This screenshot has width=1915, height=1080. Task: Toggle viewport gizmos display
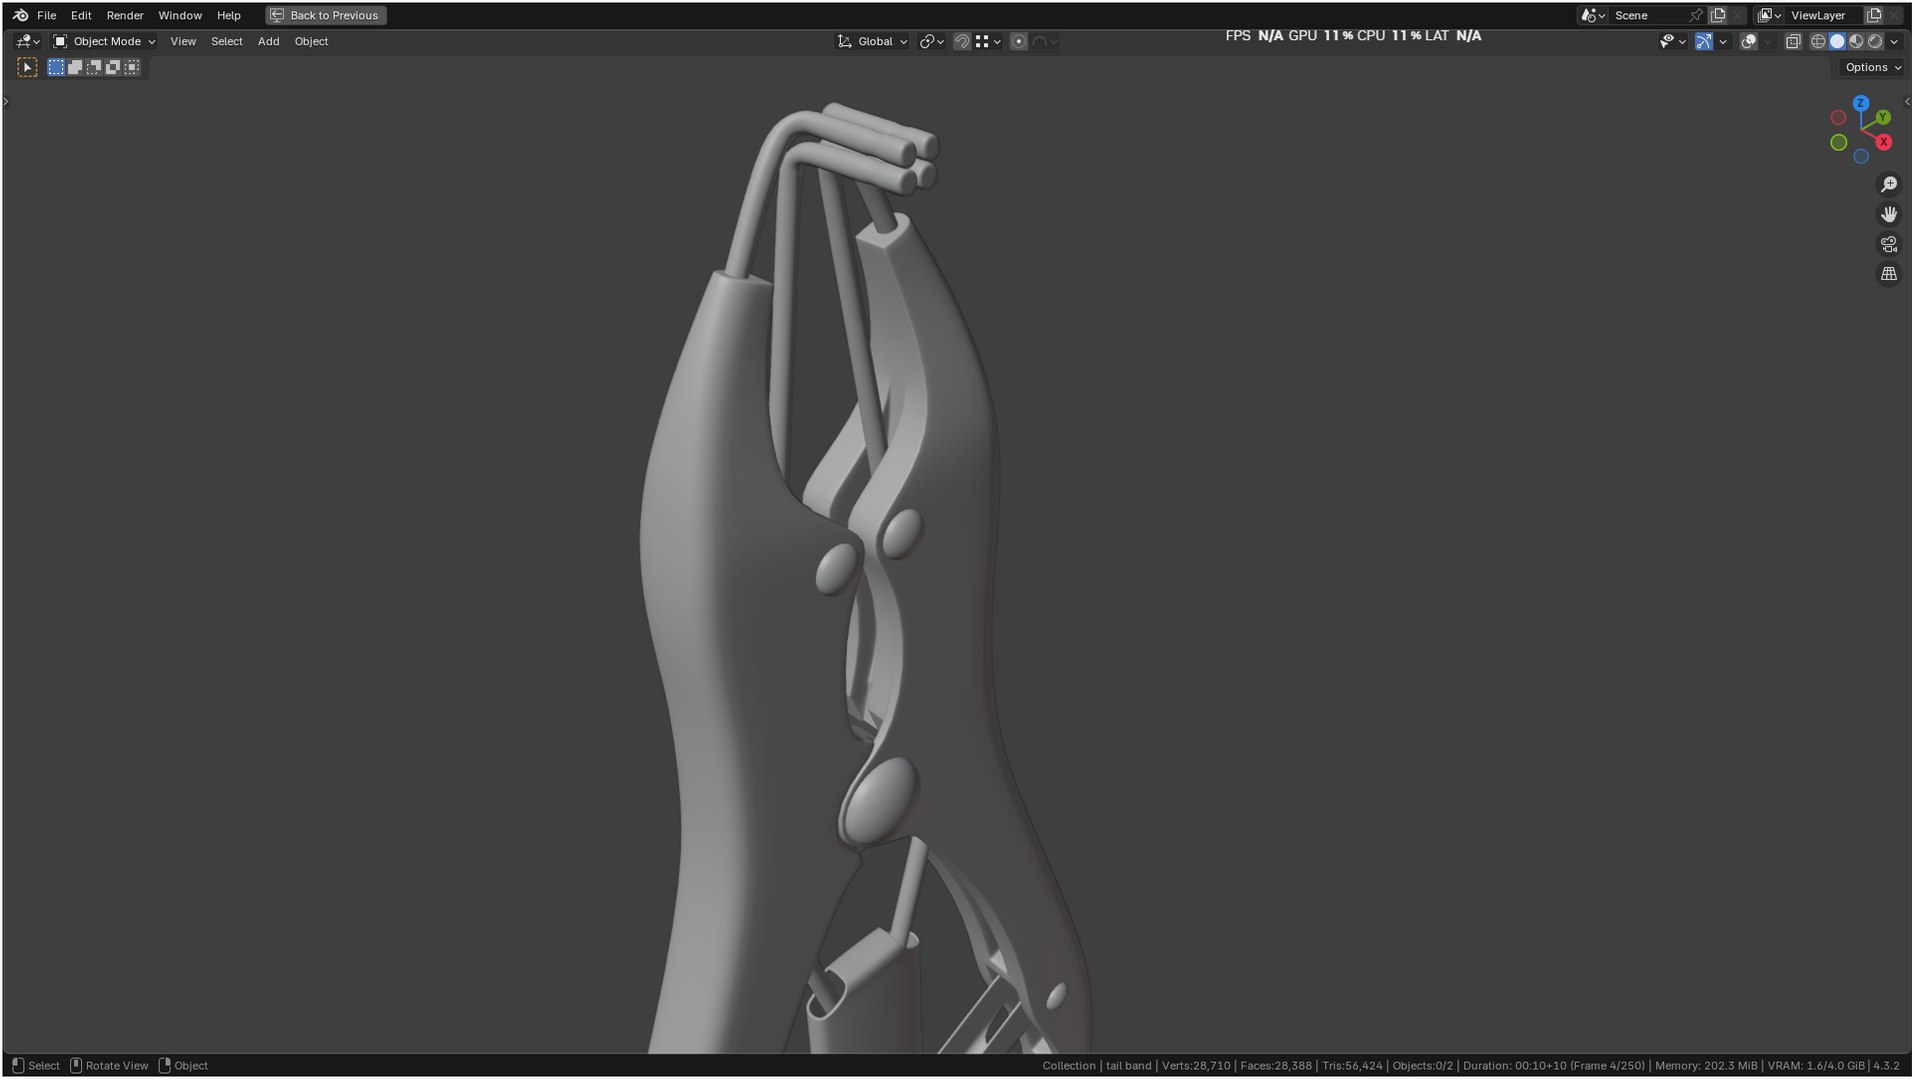1704,41
